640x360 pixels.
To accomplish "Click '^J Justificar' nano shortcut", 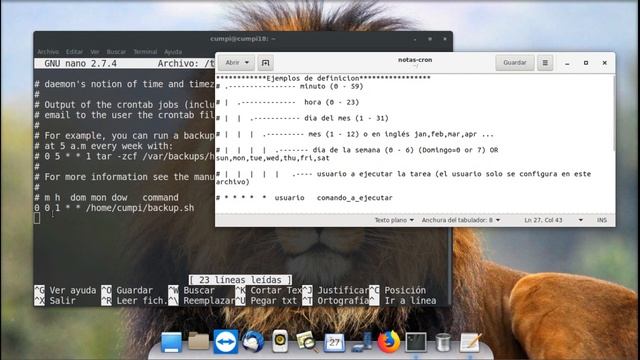I will point(335,290).
